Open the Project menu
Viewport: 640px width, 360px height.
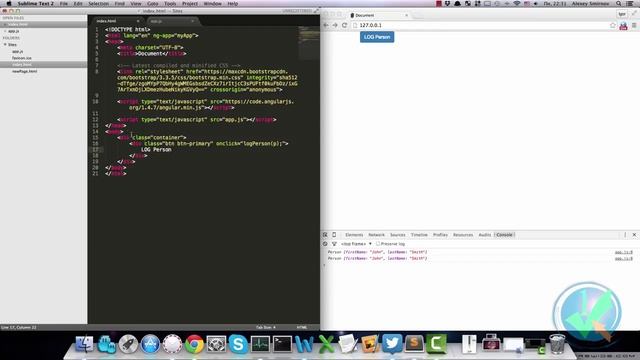pyautogui.click(x=190, y=4)
